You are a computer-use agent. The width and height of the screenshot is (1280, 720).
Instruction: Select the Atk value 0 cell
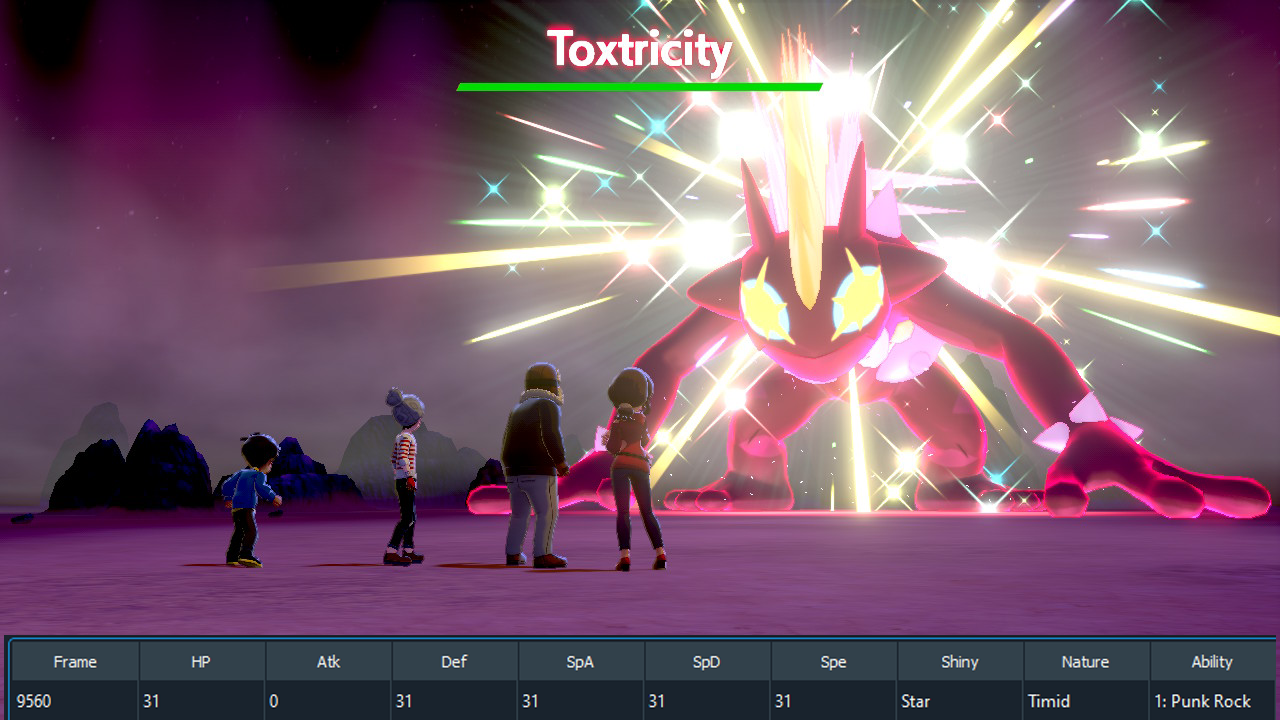click(x=328, y=701)
